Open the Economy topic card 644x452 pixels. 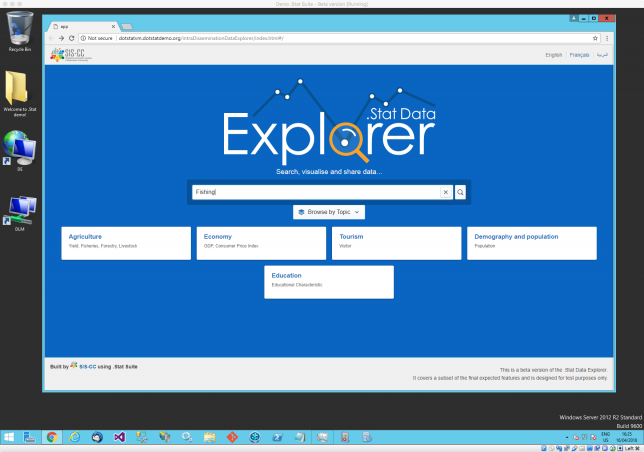point(261,243)
